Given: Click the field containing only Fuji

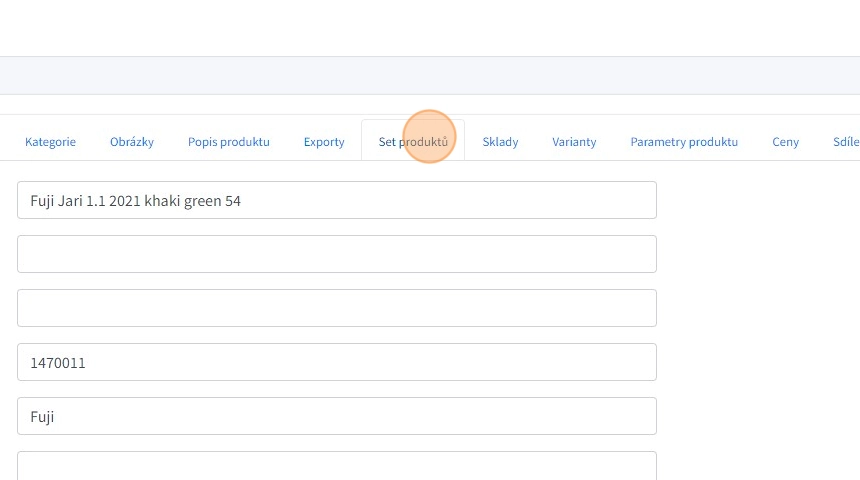Looking at the screenshot, I should tap(337, 416).
